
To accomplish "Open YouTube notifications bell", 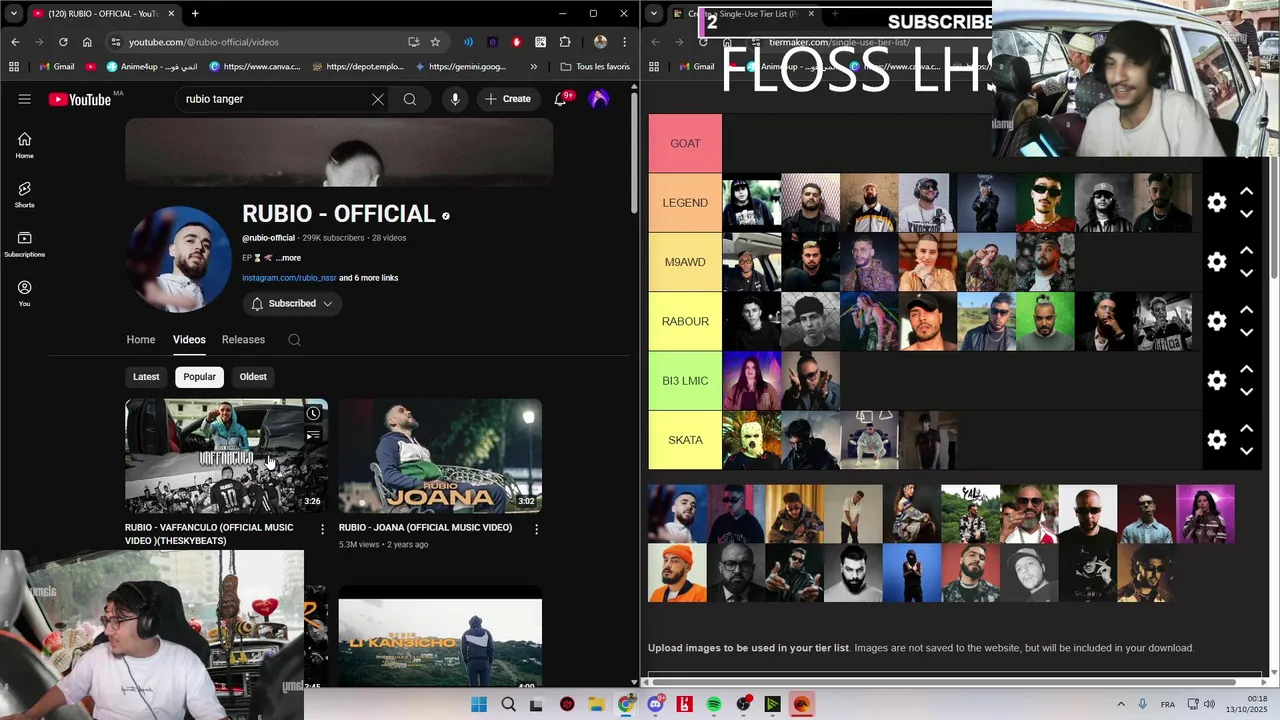I will pos(560,99).
